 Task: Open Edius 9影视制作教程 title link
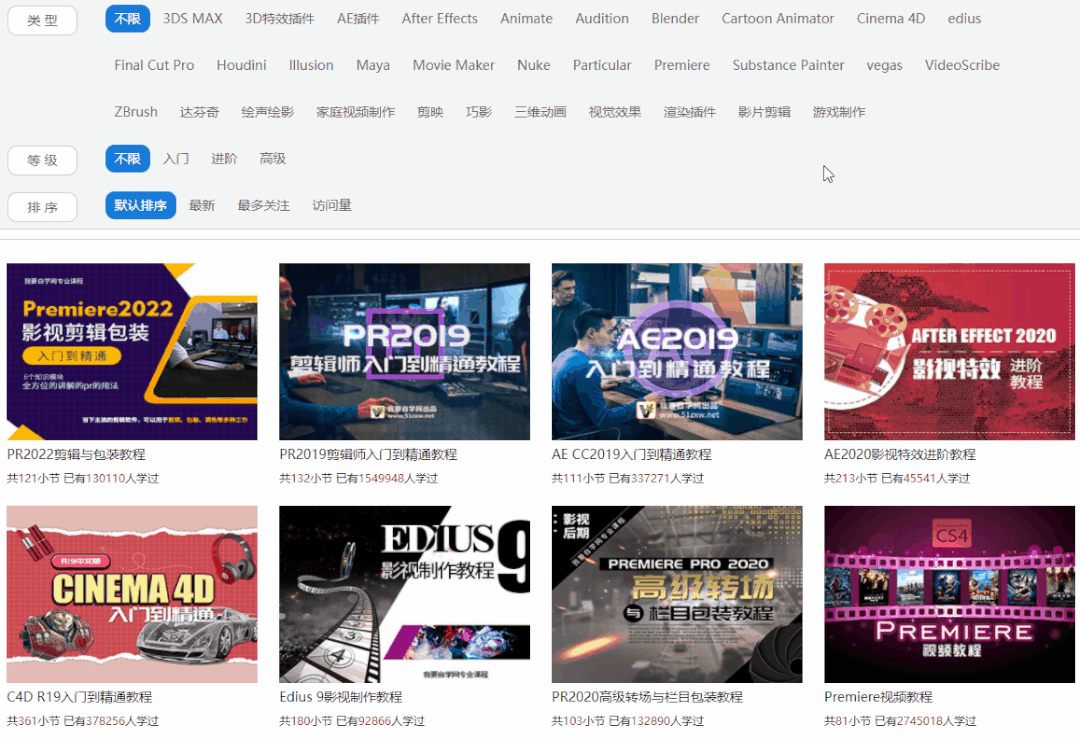pyautogui.click(x=340, y=697)
